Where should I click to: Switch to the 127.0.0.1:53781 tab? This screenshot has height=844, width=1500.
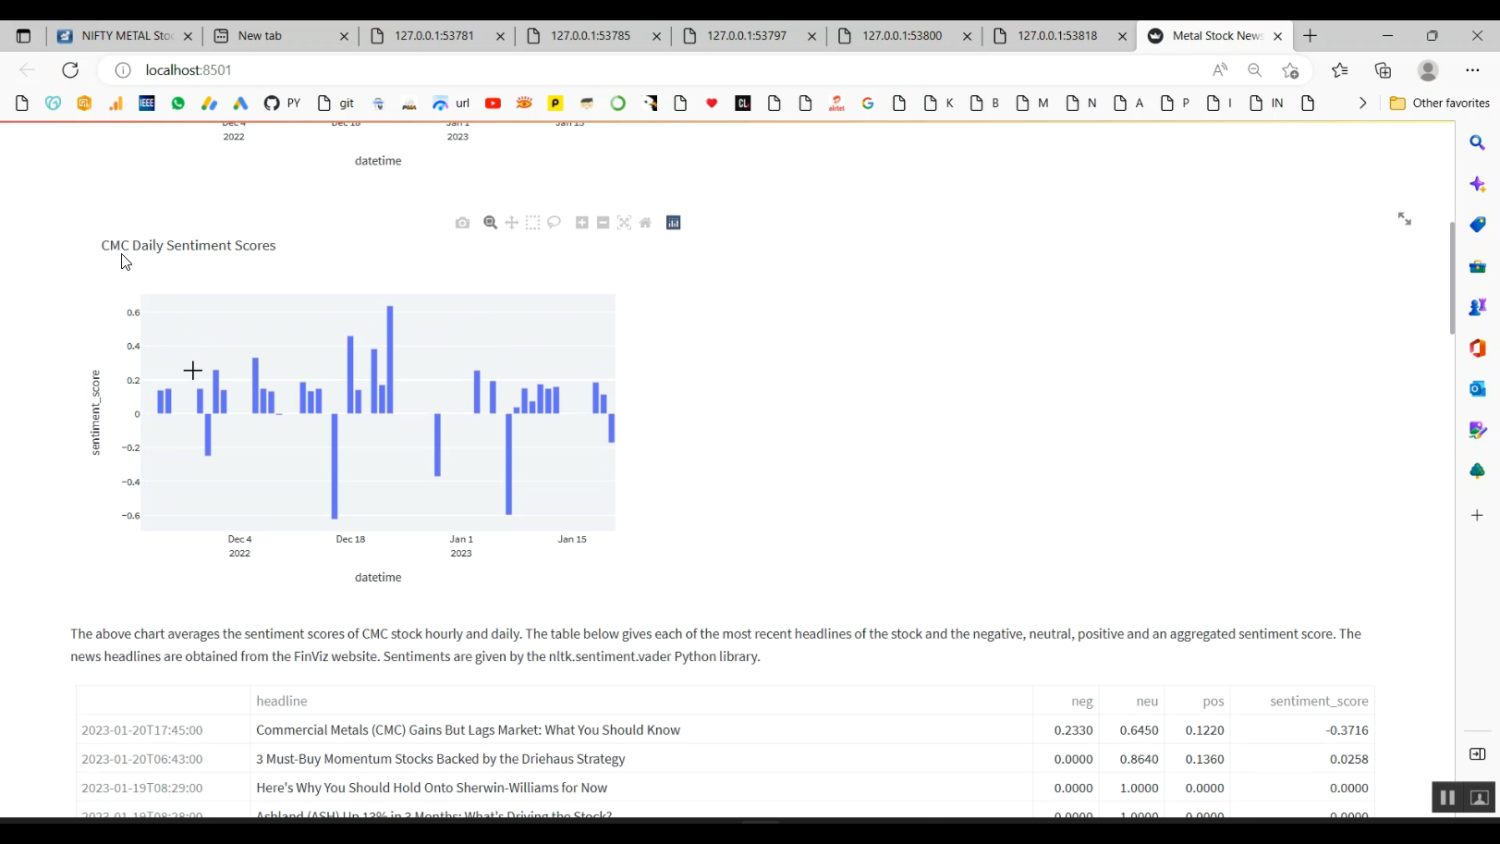[437, 36]
